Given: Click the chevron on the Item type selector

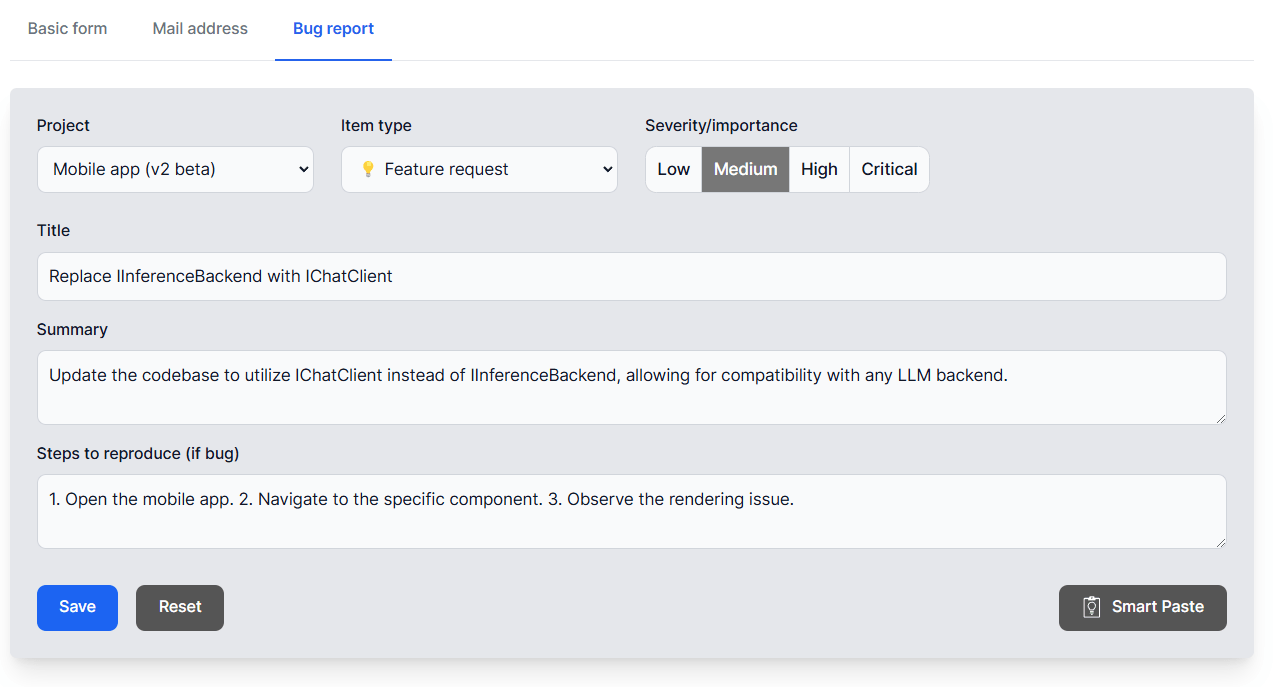Looking at the screenshot, I should click(x=607, y=169).
